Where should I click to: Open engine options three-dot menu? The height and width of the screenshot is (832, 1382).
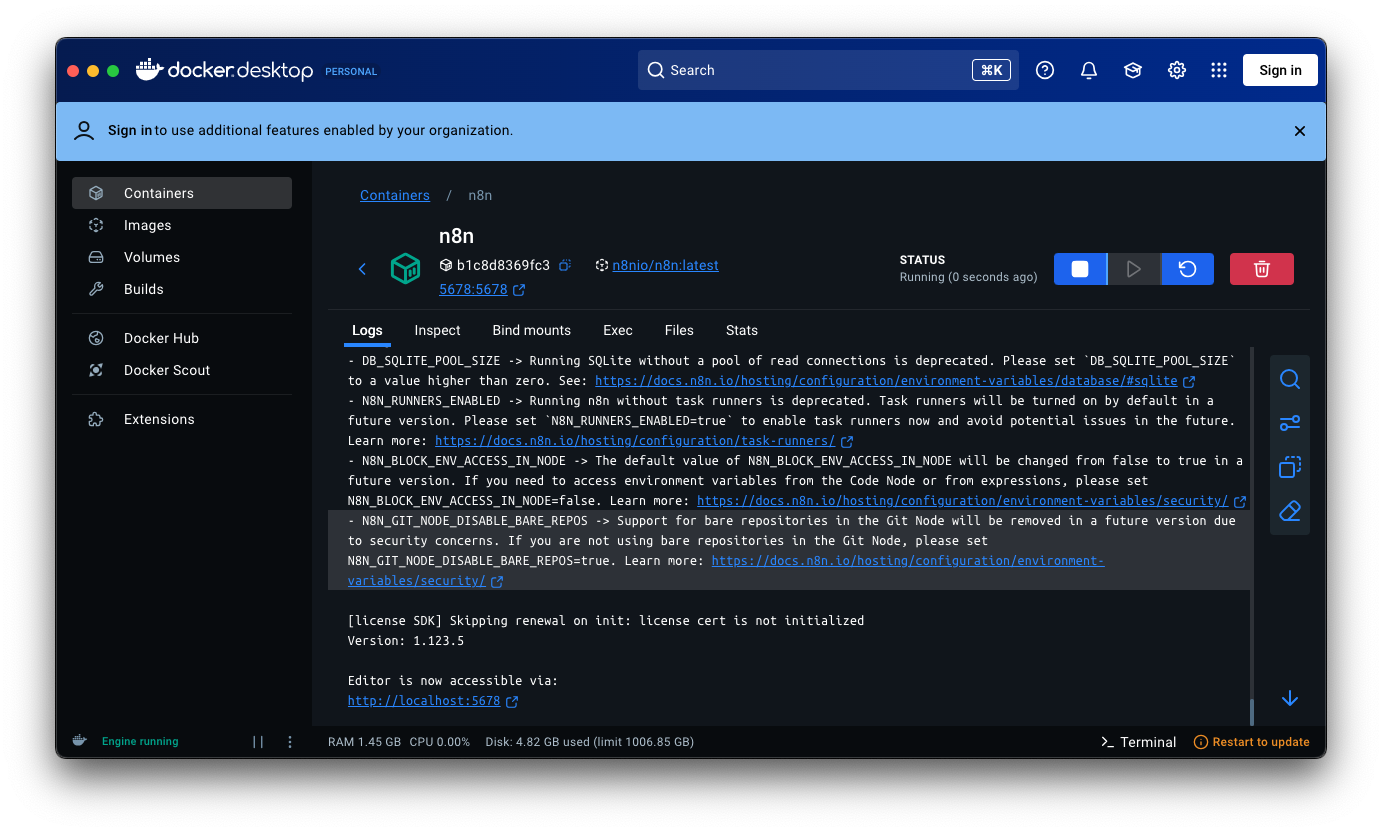pyautogui.click(x=290, y=742)
